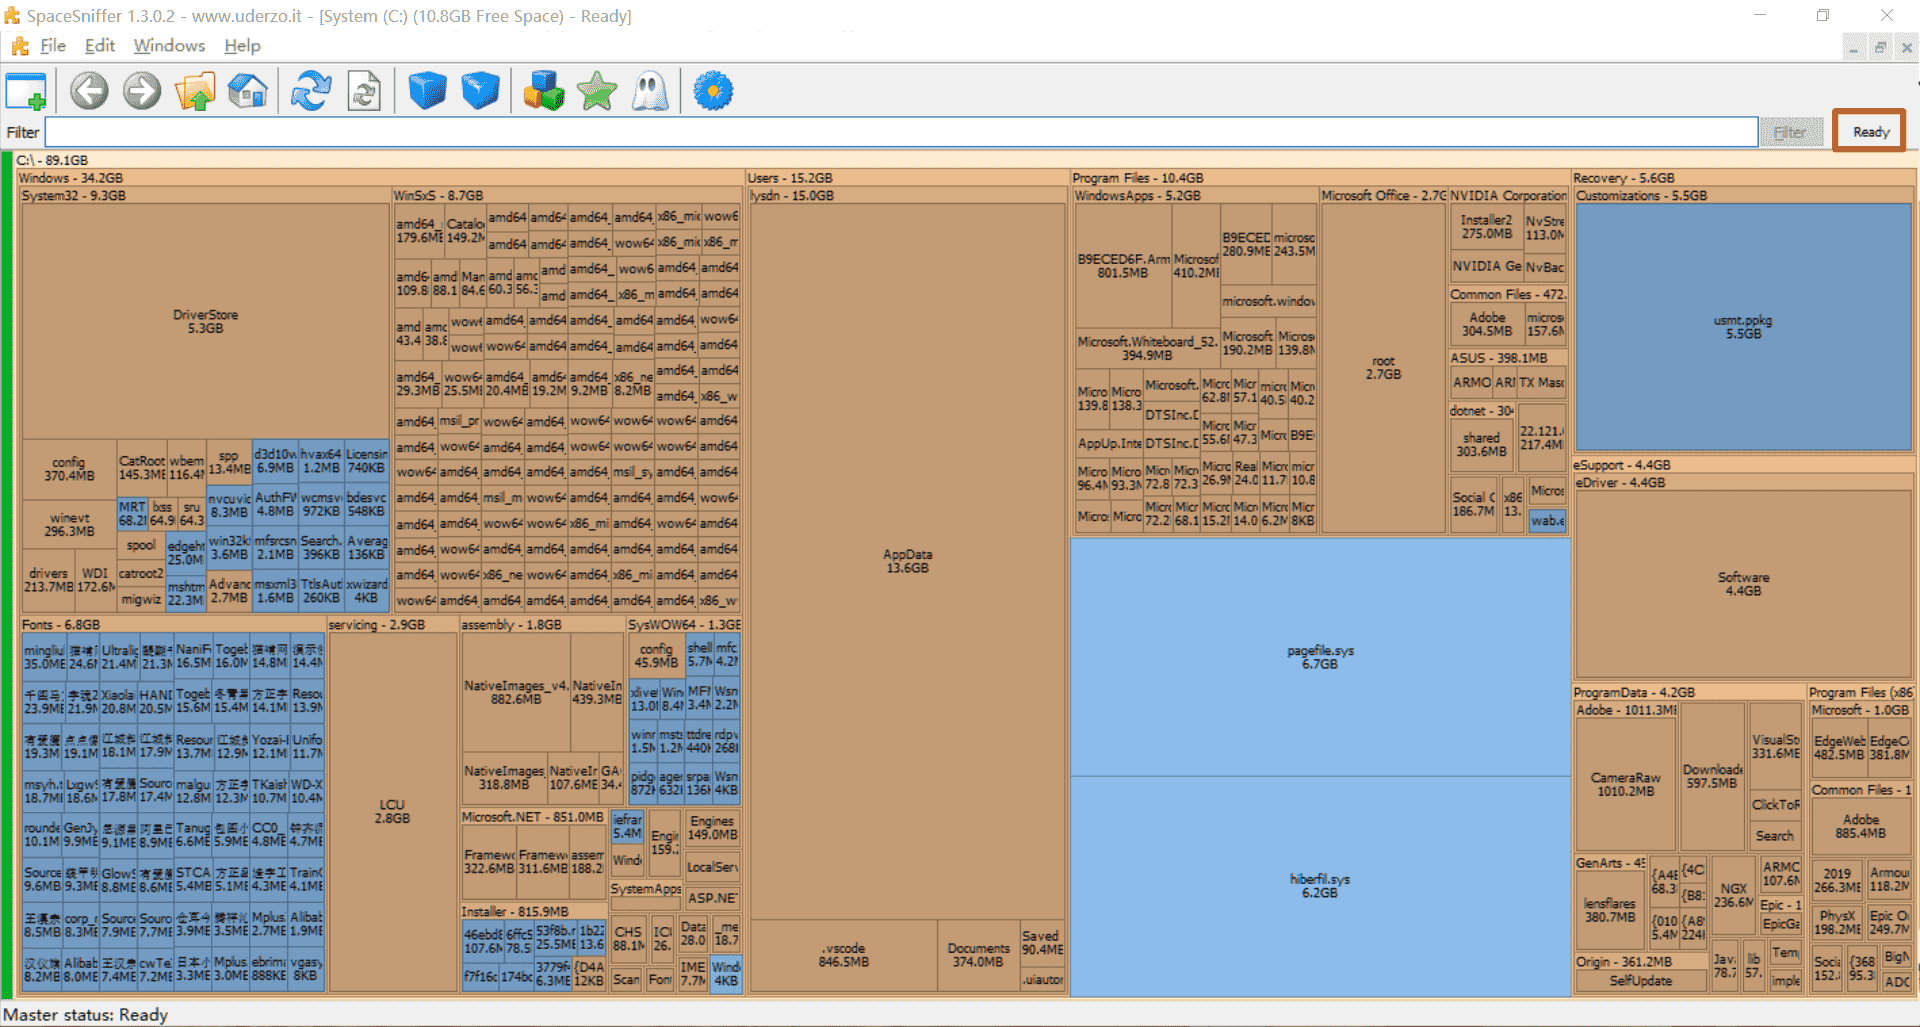
Task: Show more detail with the second blue cube
Action: coord(480,91)
